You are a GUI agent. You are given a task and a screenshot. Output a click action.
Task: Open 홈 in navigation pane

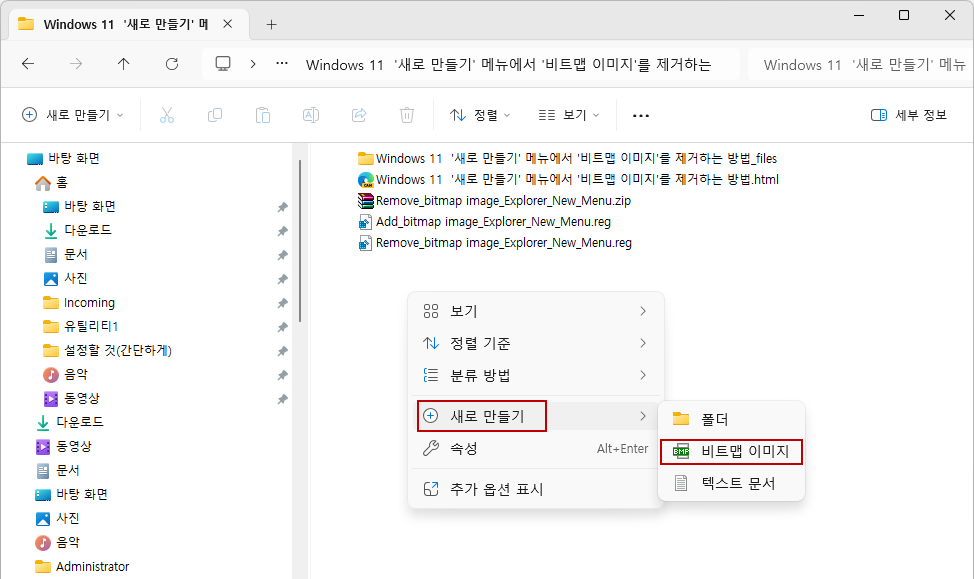(52, 183)
